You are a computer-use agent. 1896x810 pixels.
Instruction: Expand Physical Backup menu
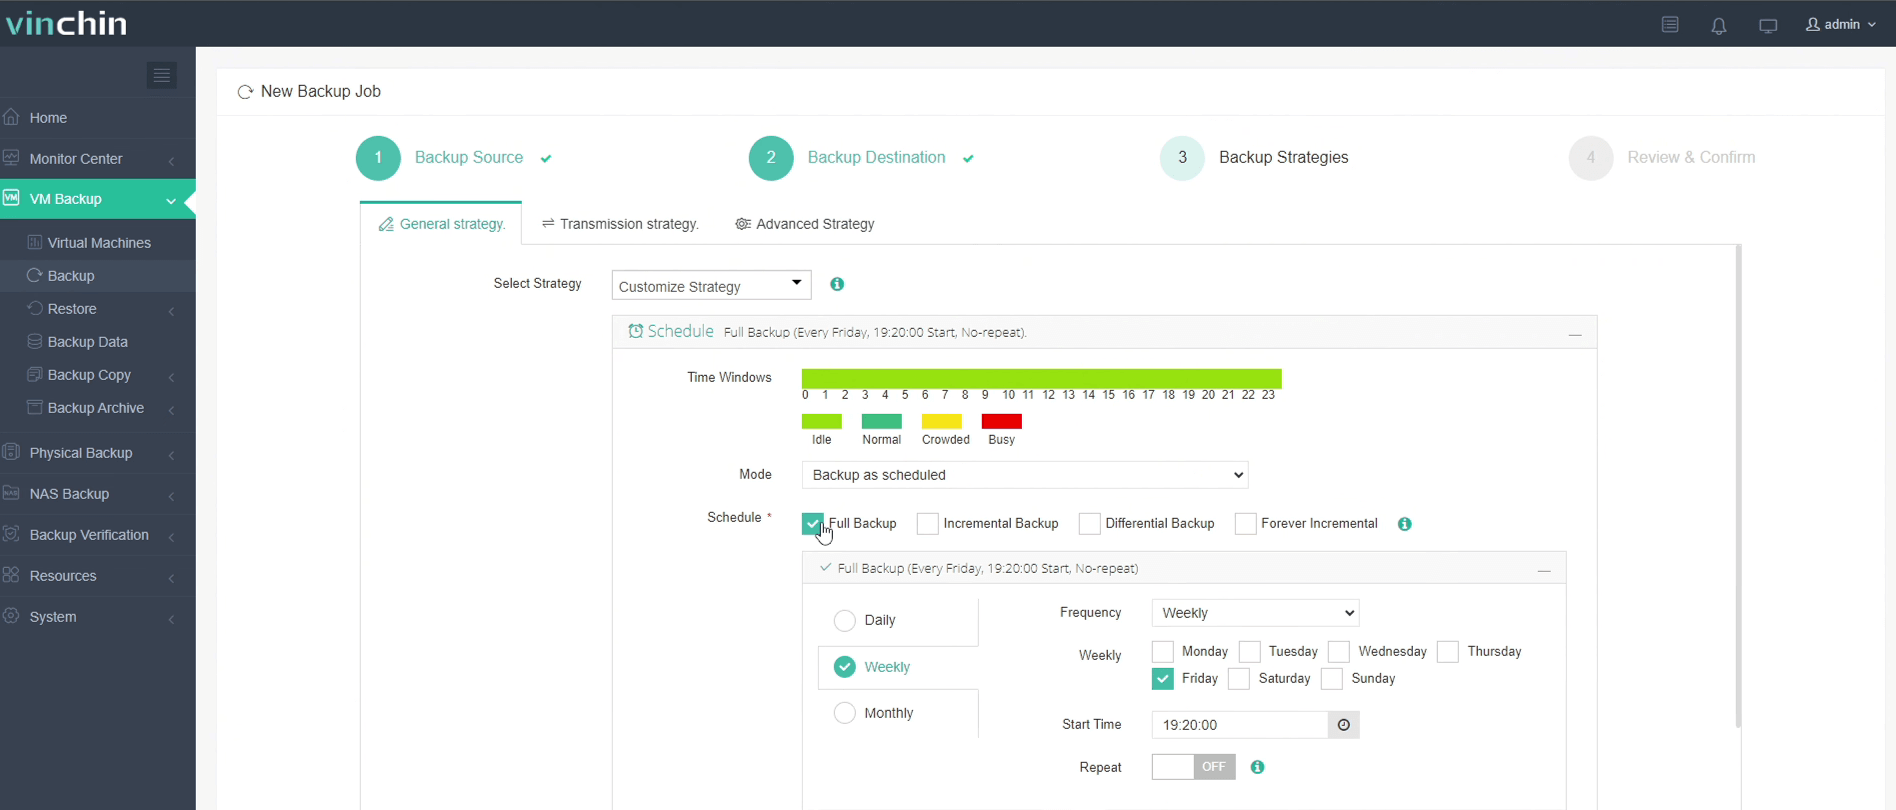[98, 452]
